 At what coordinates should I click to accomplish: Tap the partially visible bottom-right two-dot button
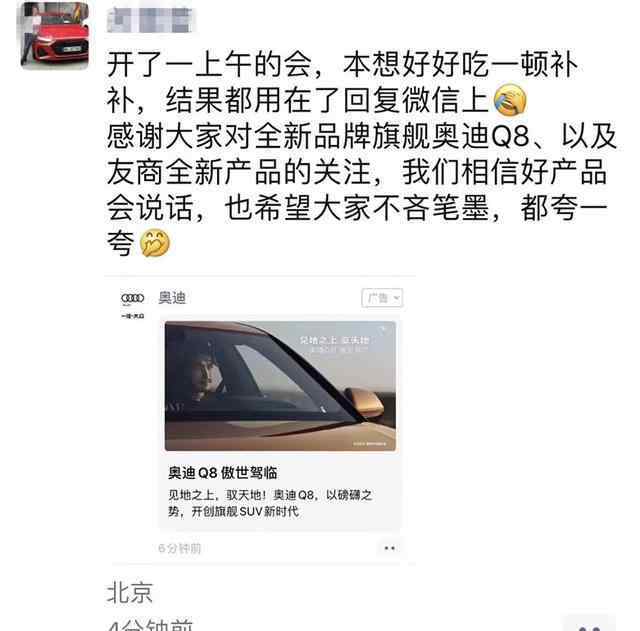tap(589, 623)
